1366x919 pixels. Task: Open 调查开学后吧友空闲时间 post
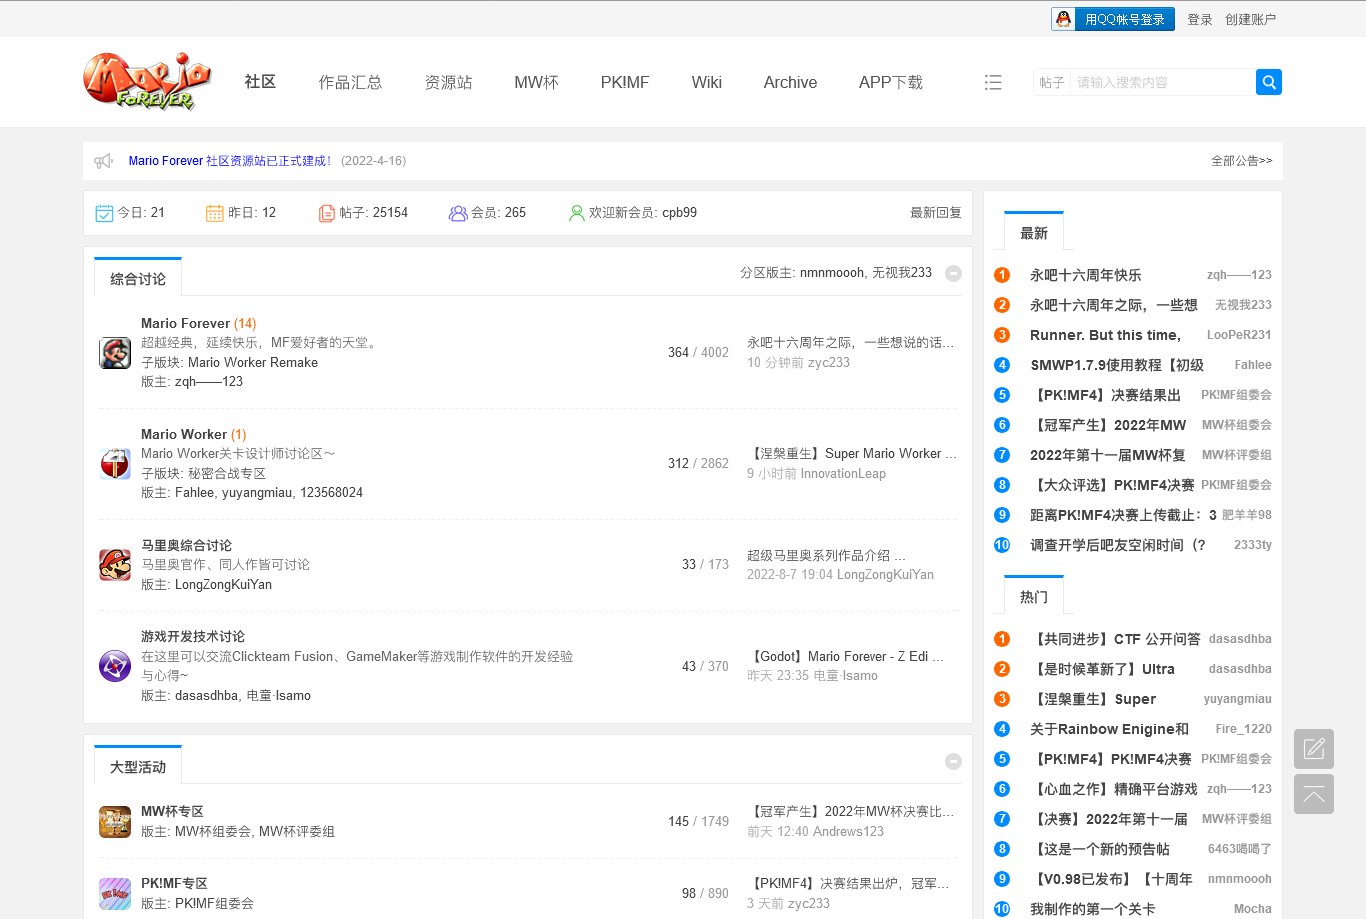point(1118,545)
